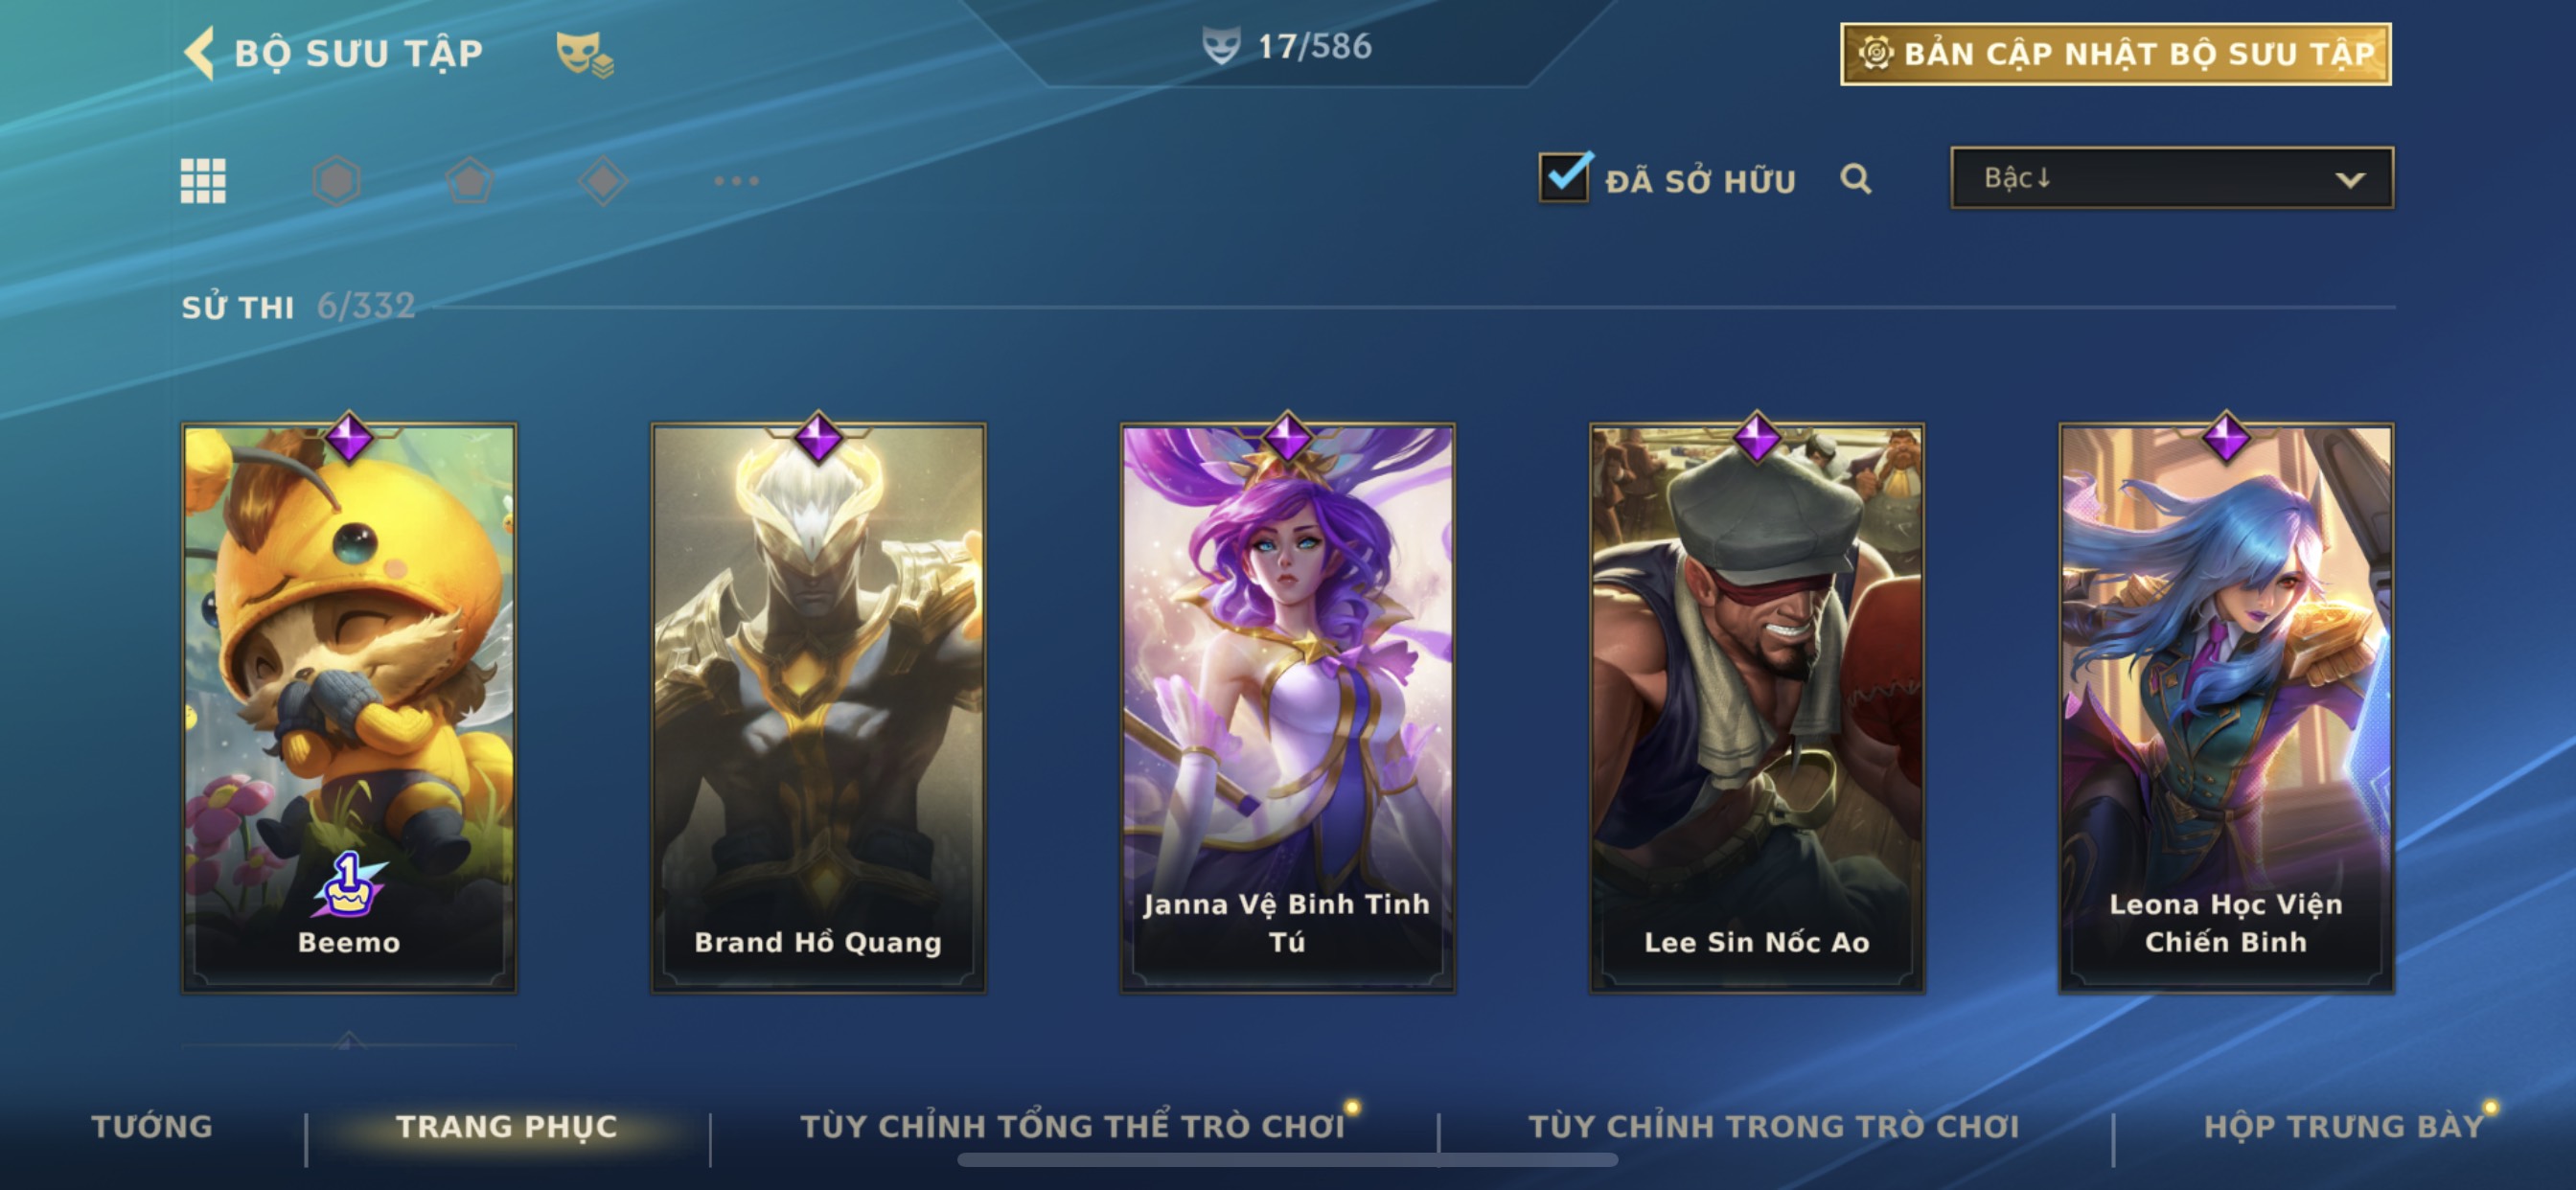The image size is (2576, 1190).
Task: Select the Beemo skin card
Action: tap(349, 707)
